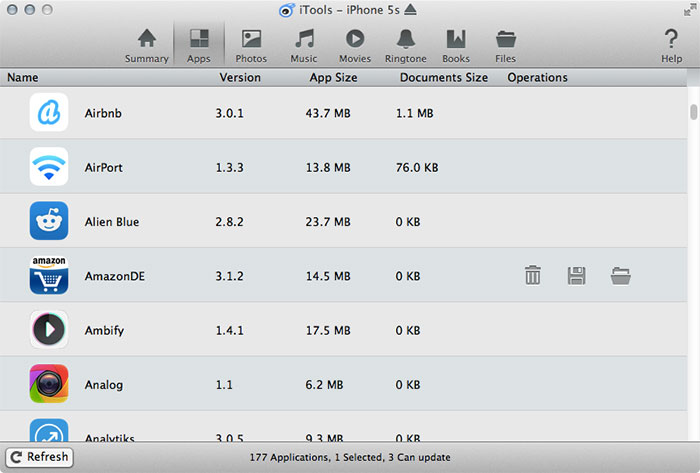Open the Ringtone section
This screenshot has height=473, width=700.
tap(405, 46)
